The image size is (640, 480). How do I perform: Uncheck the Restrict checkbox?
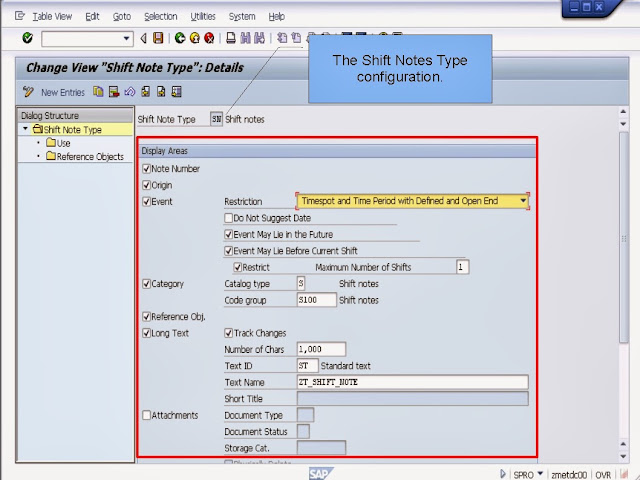(238, 267)
